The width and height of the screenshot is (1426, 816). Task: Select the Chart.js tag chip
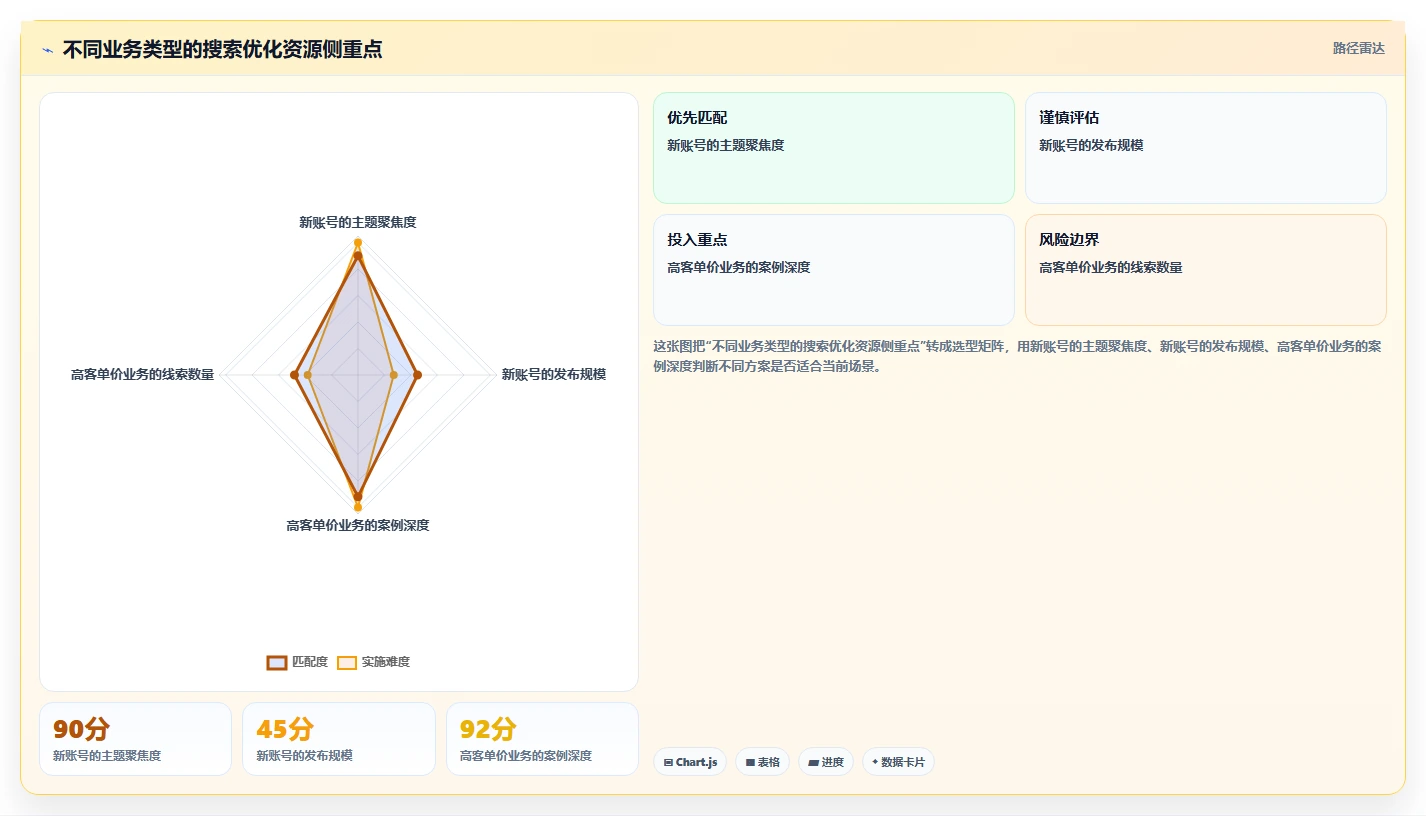(690, 762)
